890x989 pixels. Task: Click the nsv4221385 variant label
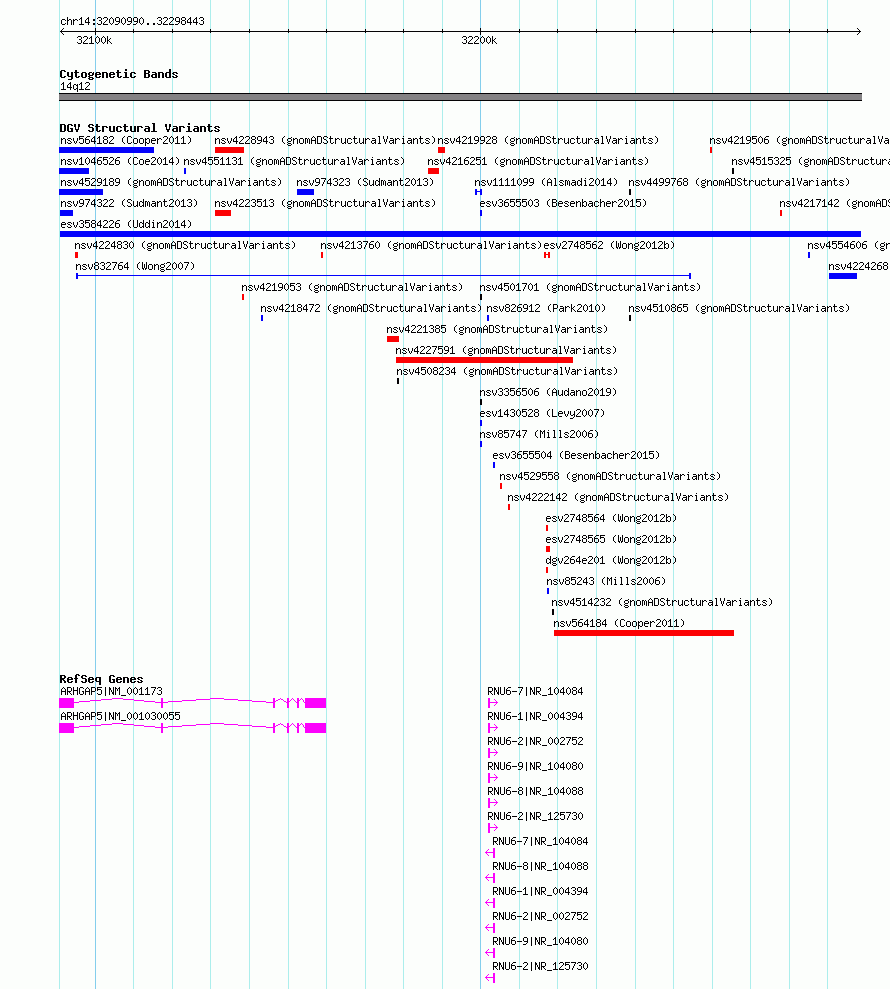497,329
